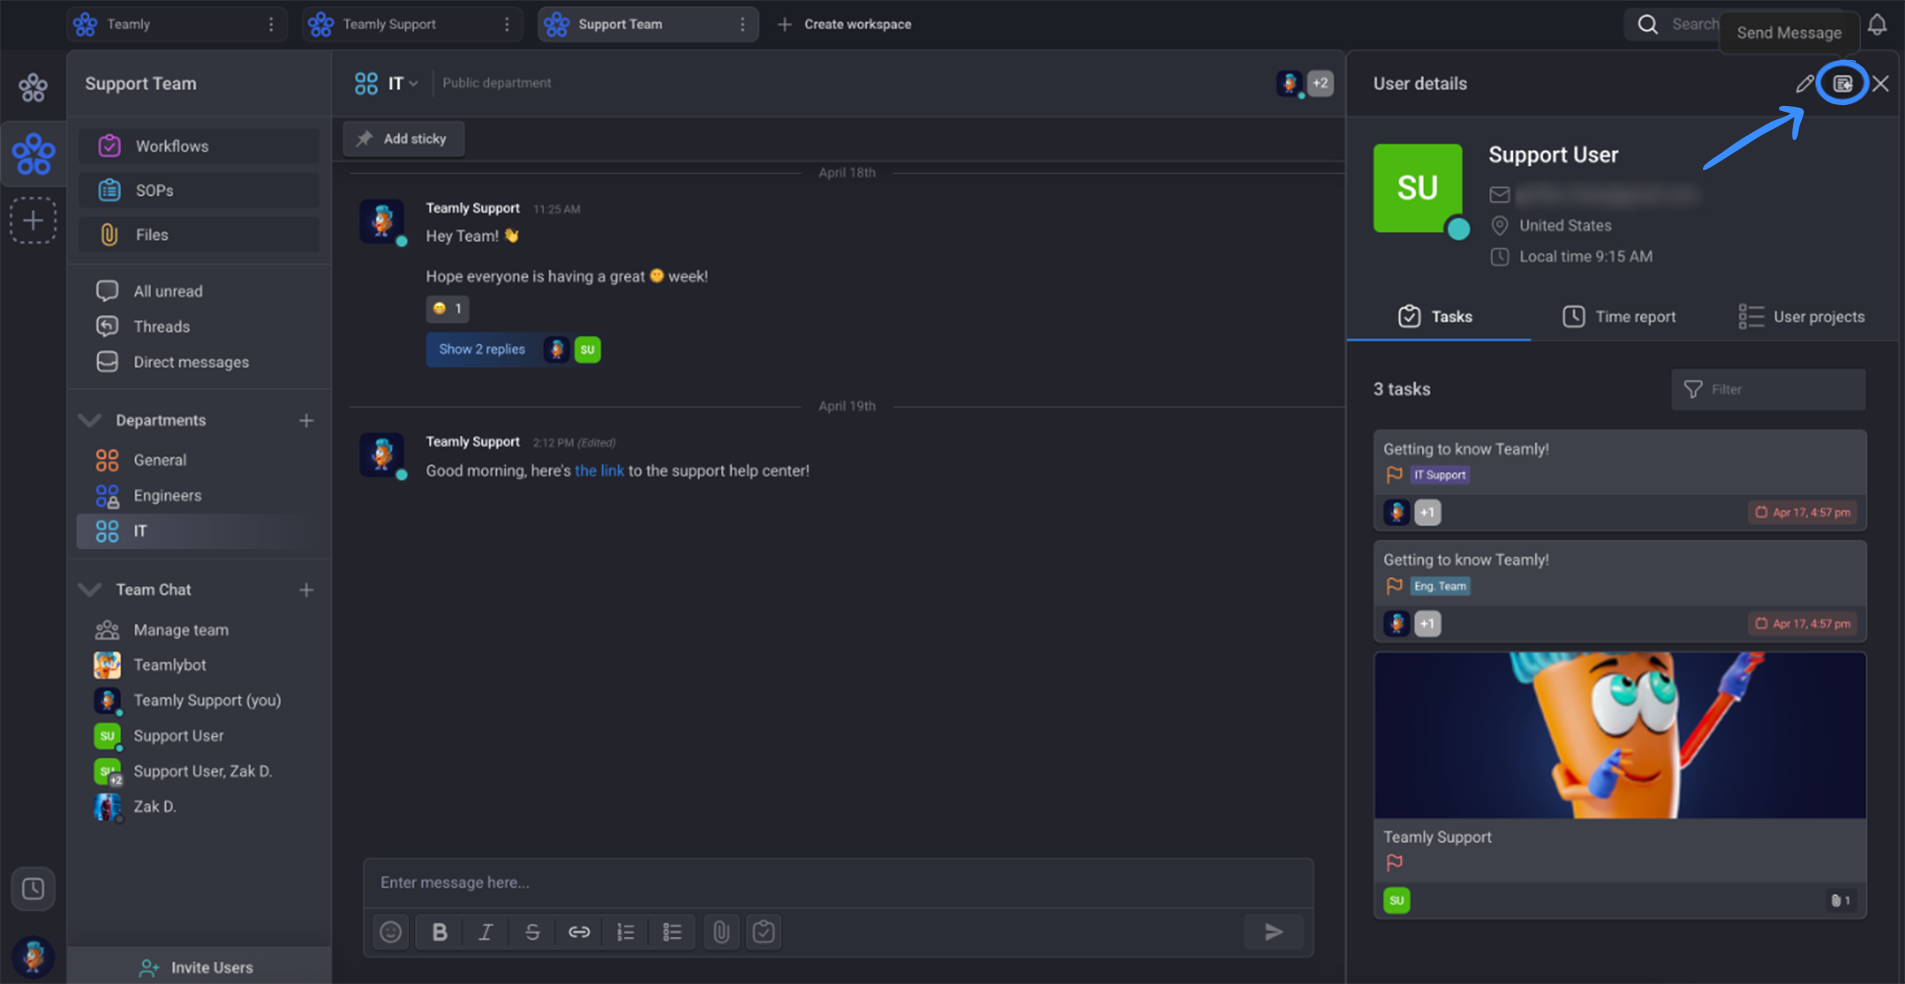The image size is (1905, 984).
Task: Switch to the User projects tab
Action: coord(1802,317)
